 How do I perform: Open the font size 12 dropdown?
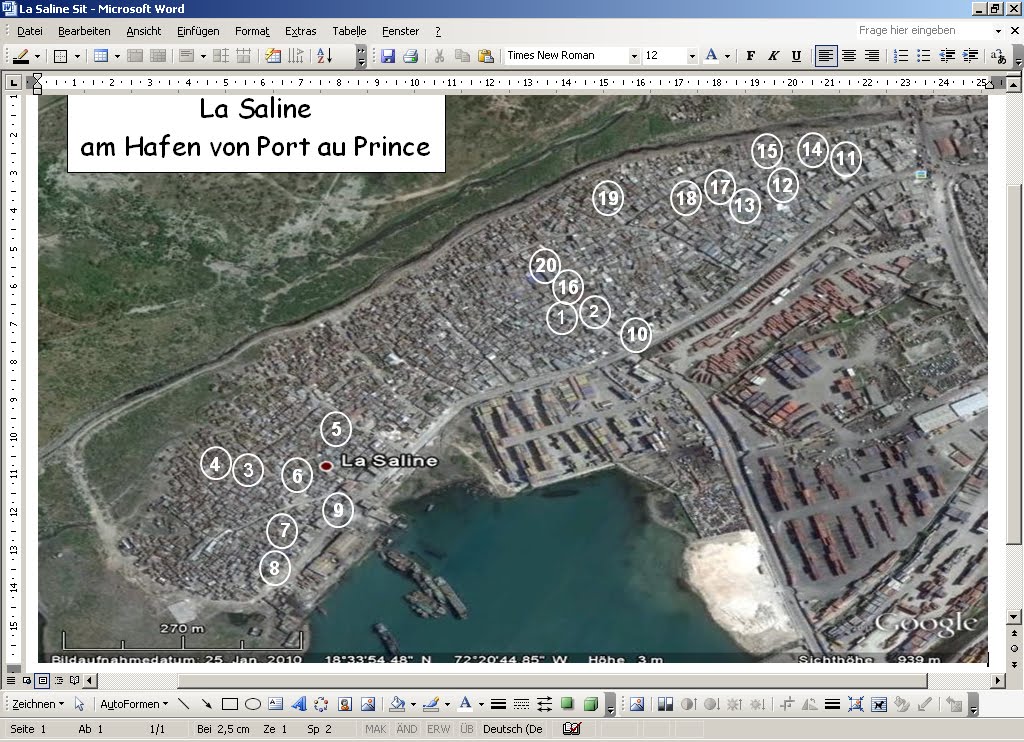(691, 56)
